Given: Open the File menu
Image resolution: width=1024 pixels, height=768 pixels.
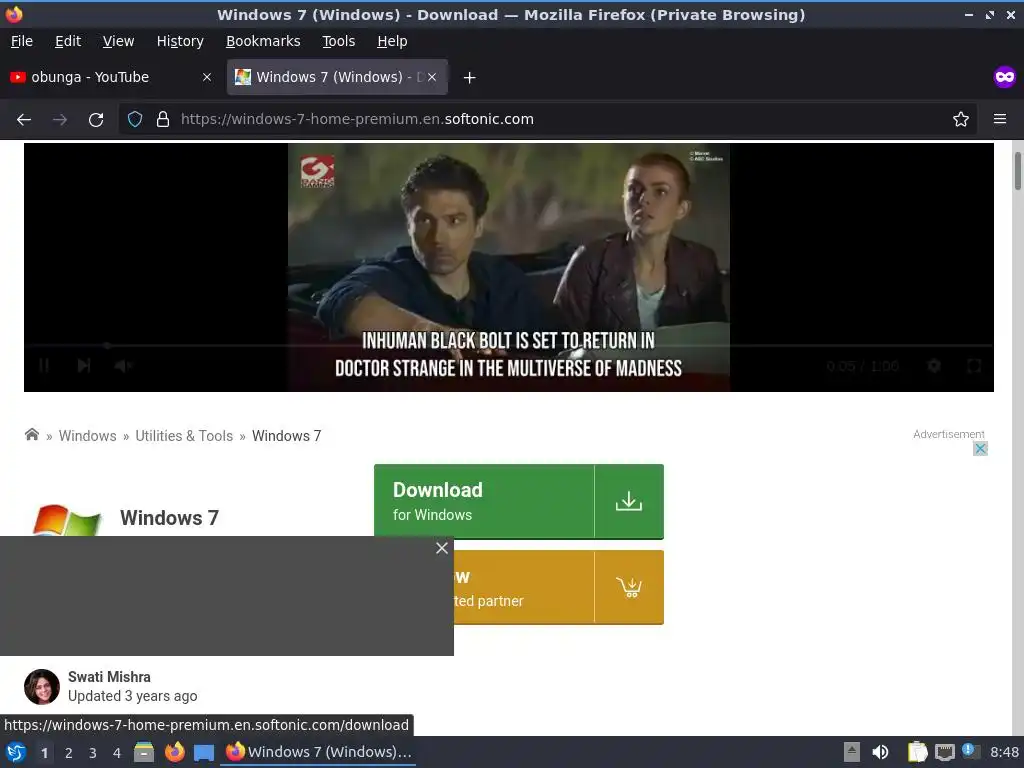Looking at the screenshot, I should (22, 41).
